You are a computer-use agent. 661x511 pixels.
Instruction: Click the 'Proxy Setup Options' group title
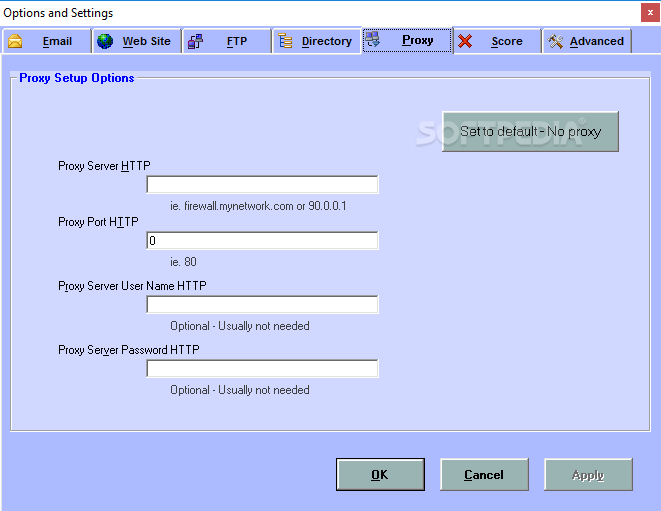click(x=77, y=78)
